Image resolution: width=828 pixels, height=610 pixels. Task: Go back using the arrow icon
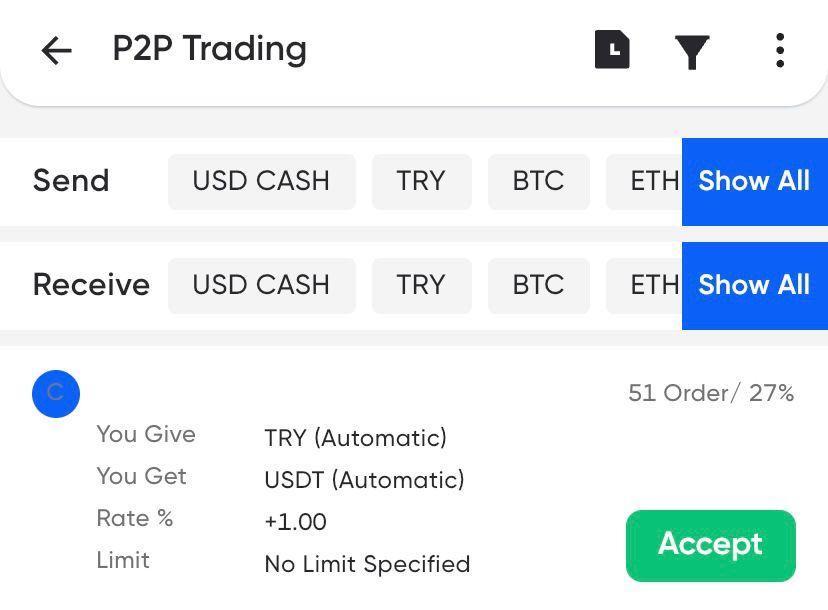click(57, 50)
